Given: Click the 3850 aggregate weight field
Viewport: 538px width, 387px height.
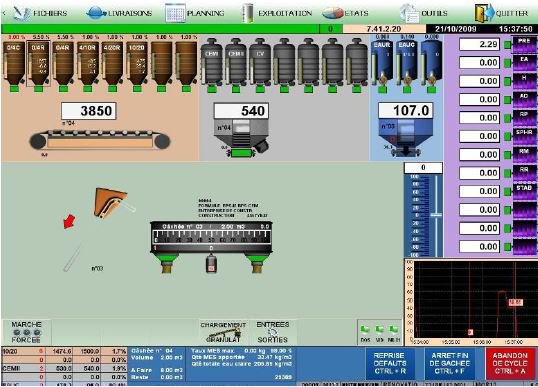Looking at the screenshot, I should tap(89, 111).
